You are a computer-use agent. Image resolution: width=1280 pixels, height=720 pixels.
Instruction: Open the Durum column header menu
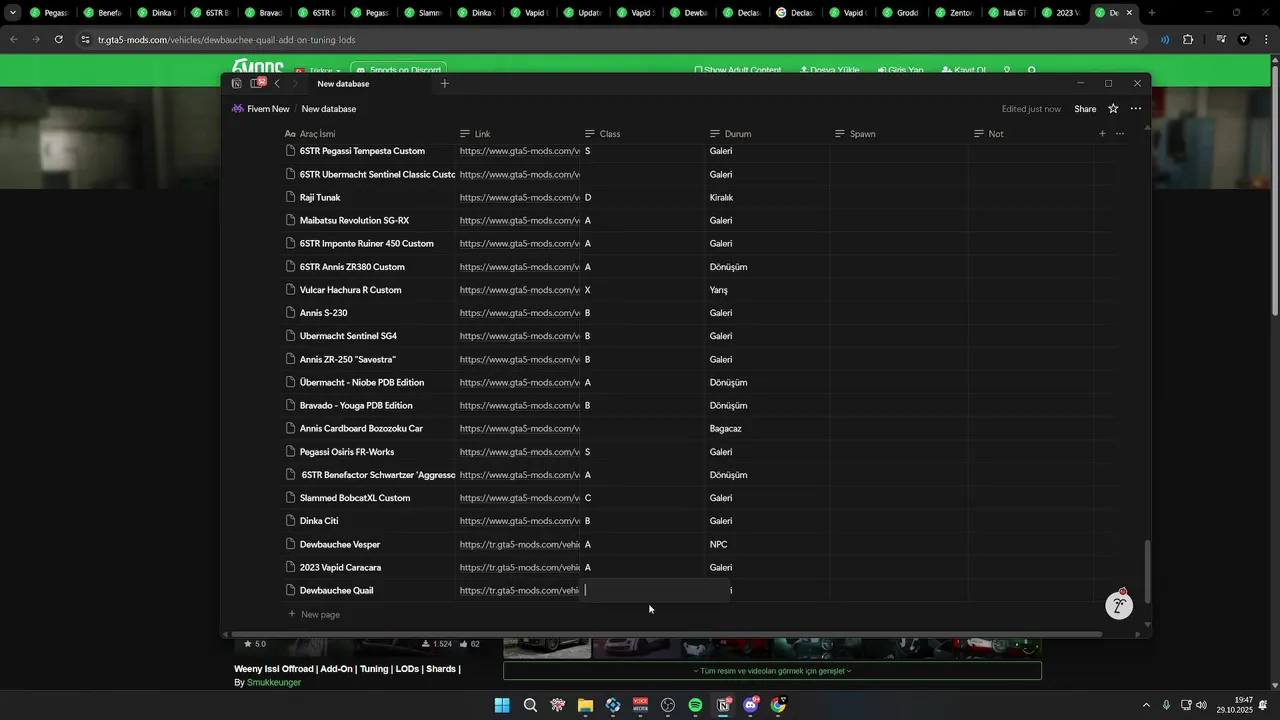tap(730, 134)
